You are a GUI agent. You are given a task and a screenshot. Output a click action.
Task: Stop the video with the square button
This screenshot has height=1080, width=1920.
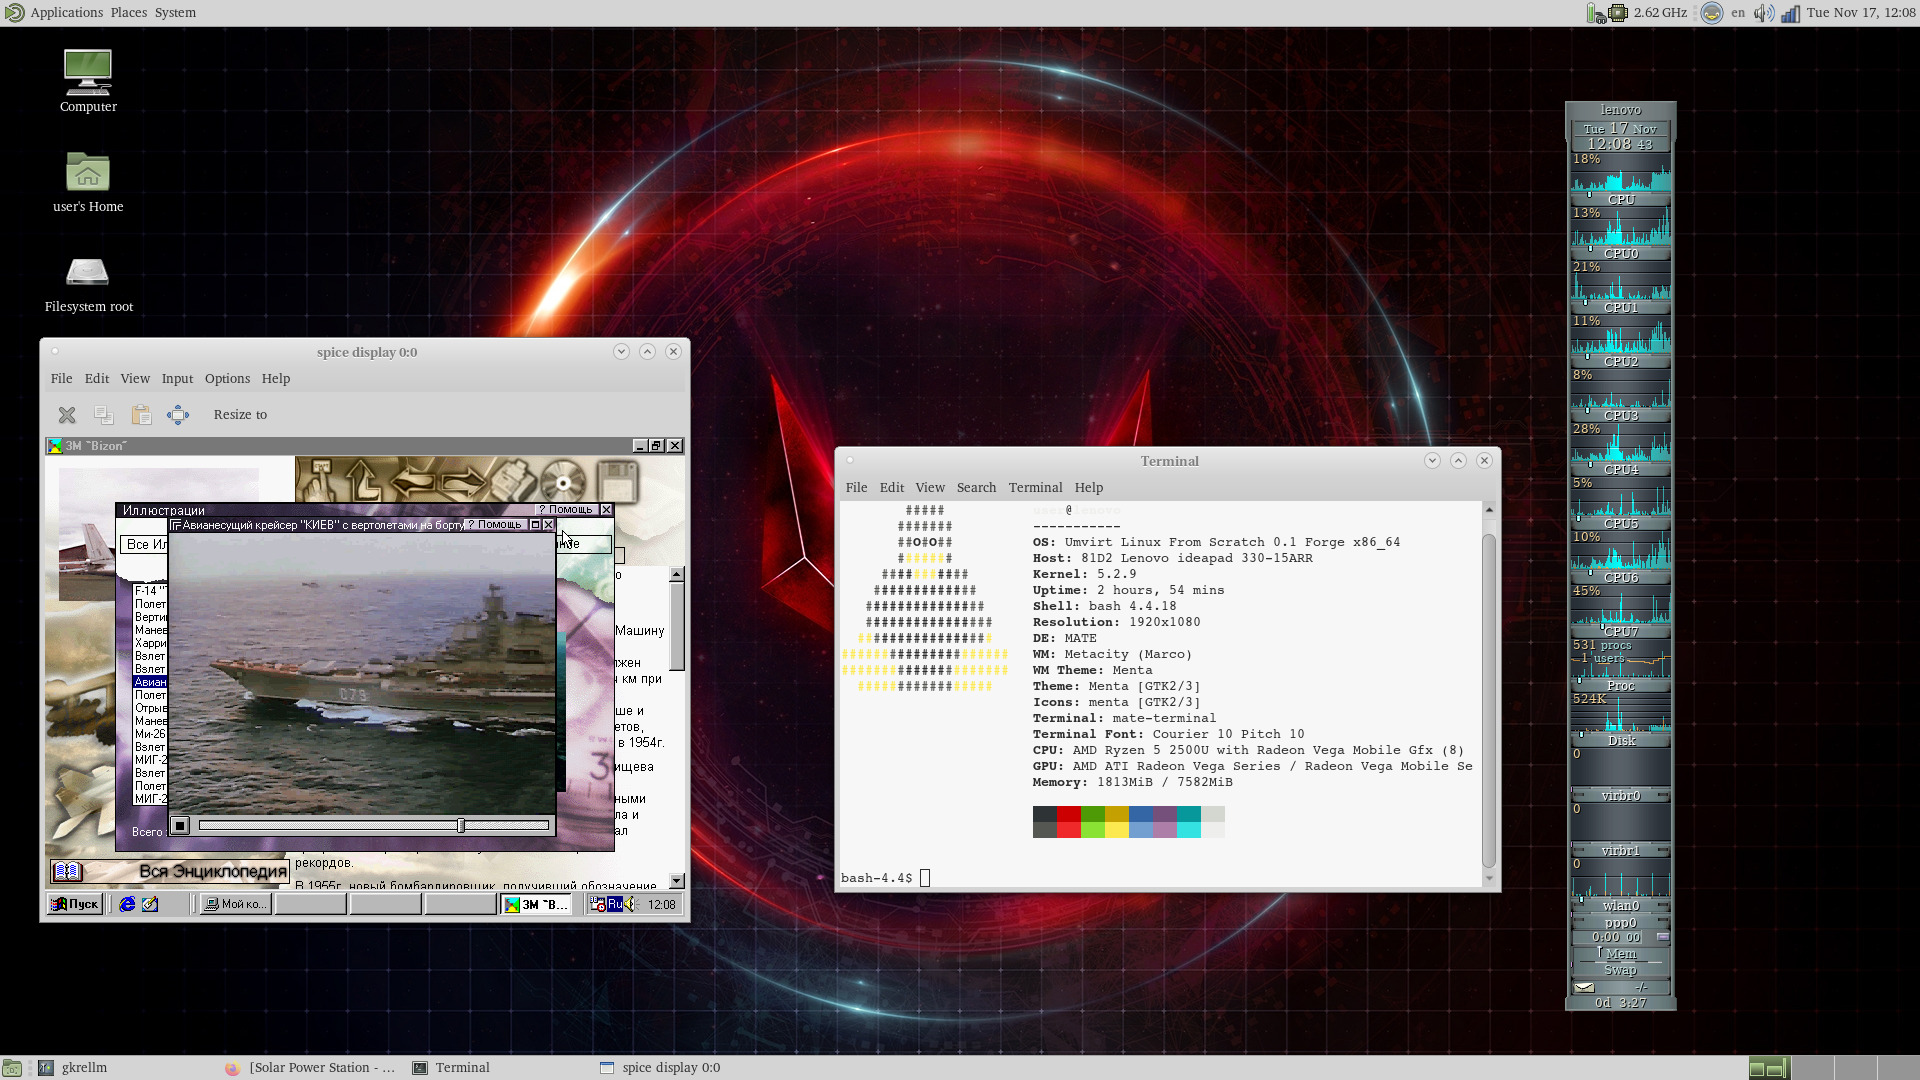coord(180,825)
